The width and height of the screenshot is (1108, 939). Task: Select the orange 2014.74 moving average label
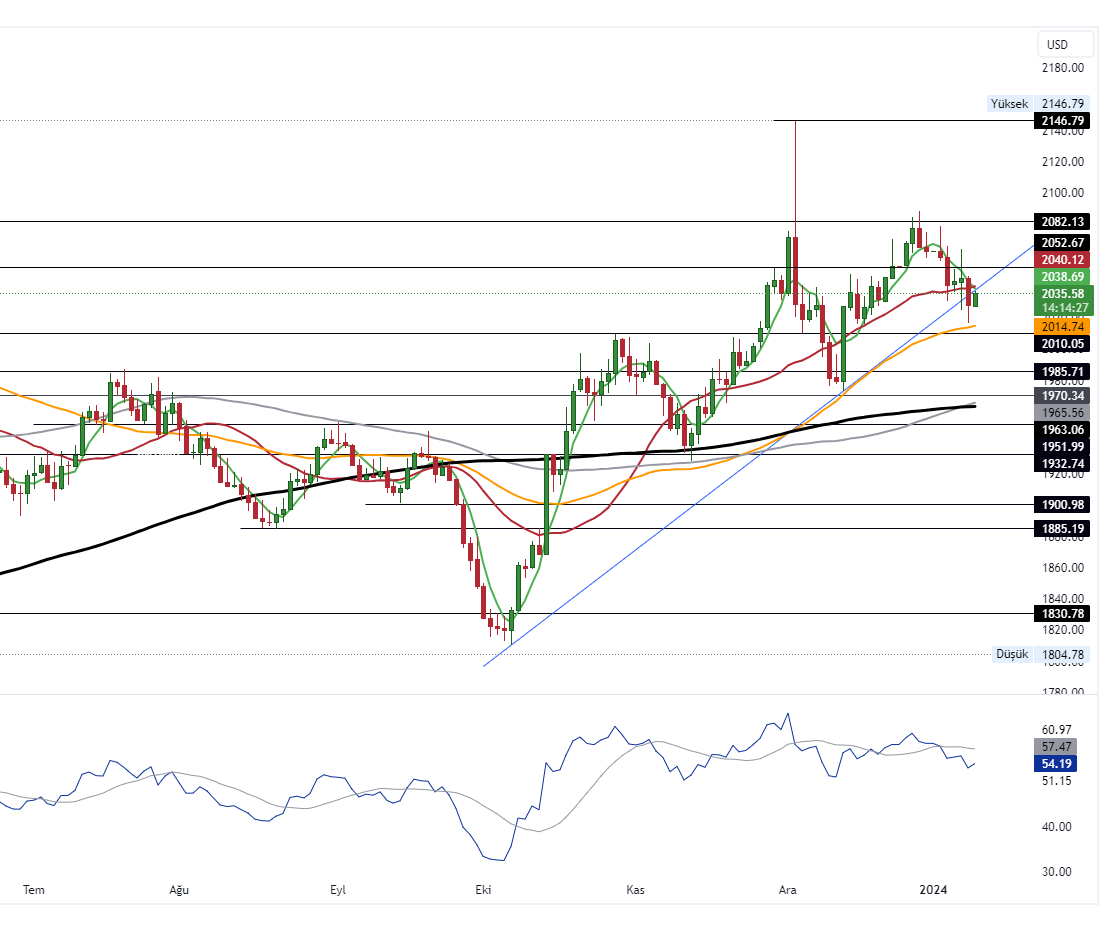tap(1062, 326)
